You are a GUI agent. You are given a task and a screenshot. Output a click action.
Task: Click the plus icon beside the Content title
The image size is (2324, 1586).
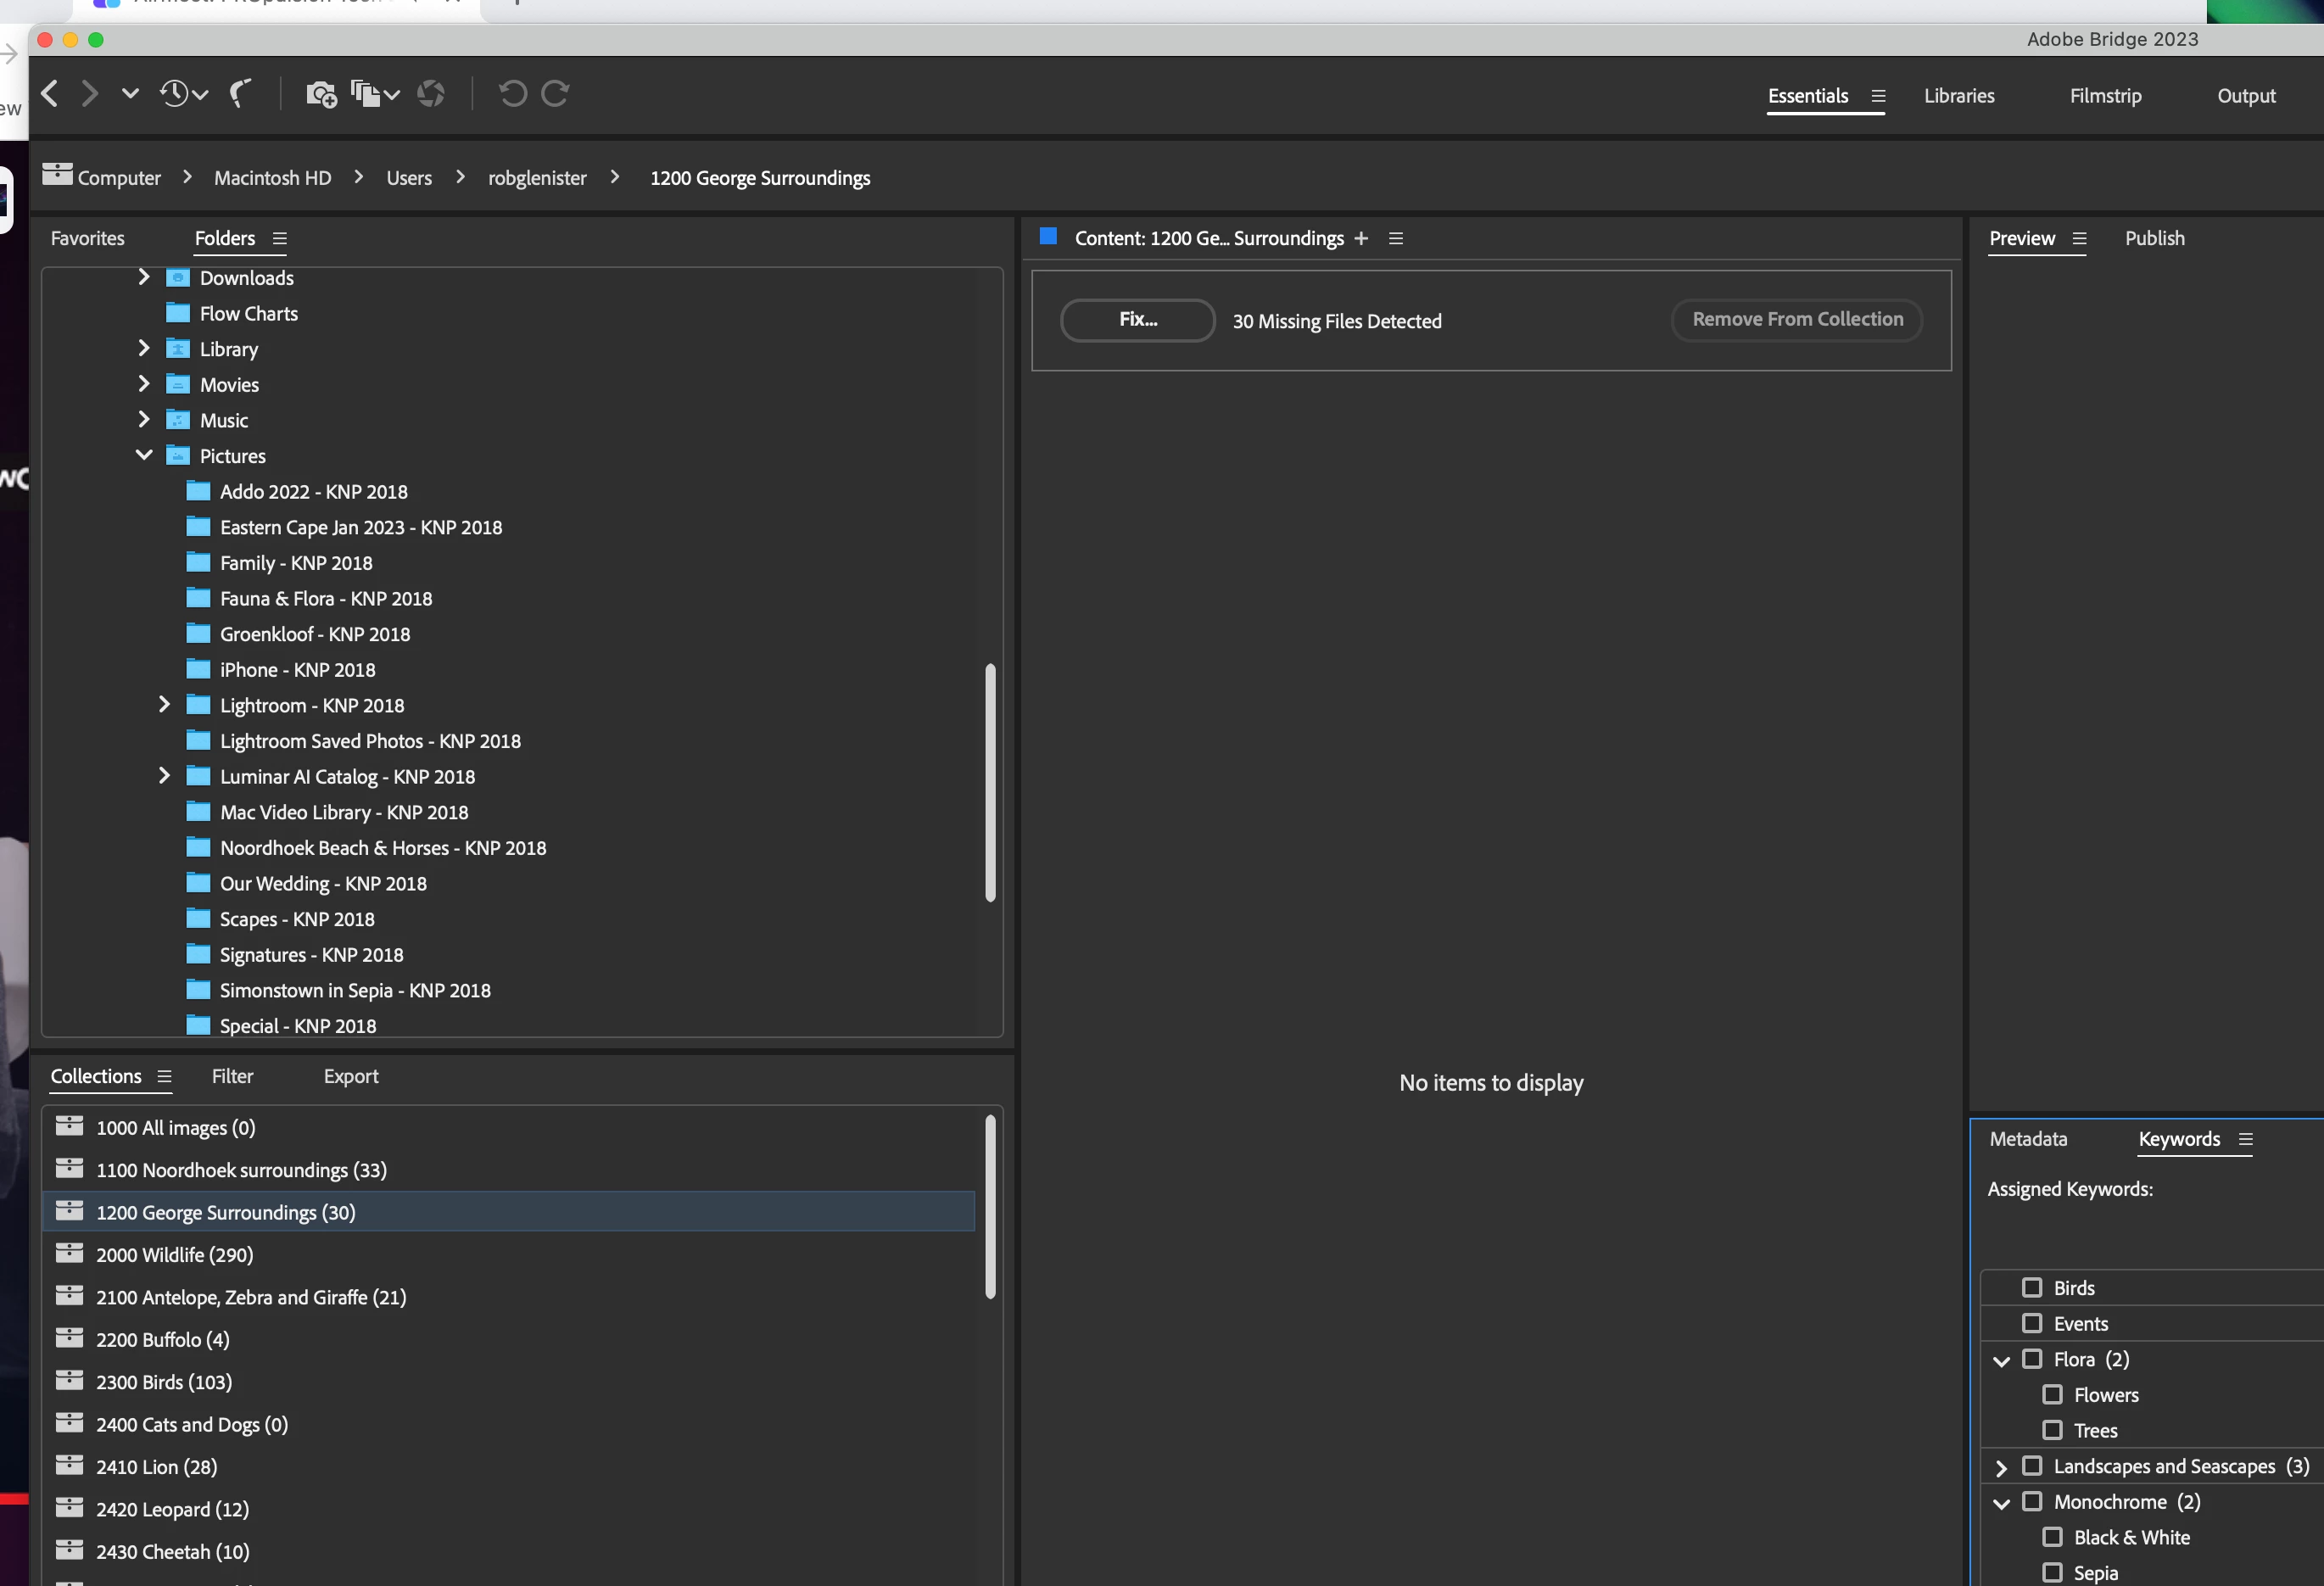pyautogui.click(x=1361, y=239)
